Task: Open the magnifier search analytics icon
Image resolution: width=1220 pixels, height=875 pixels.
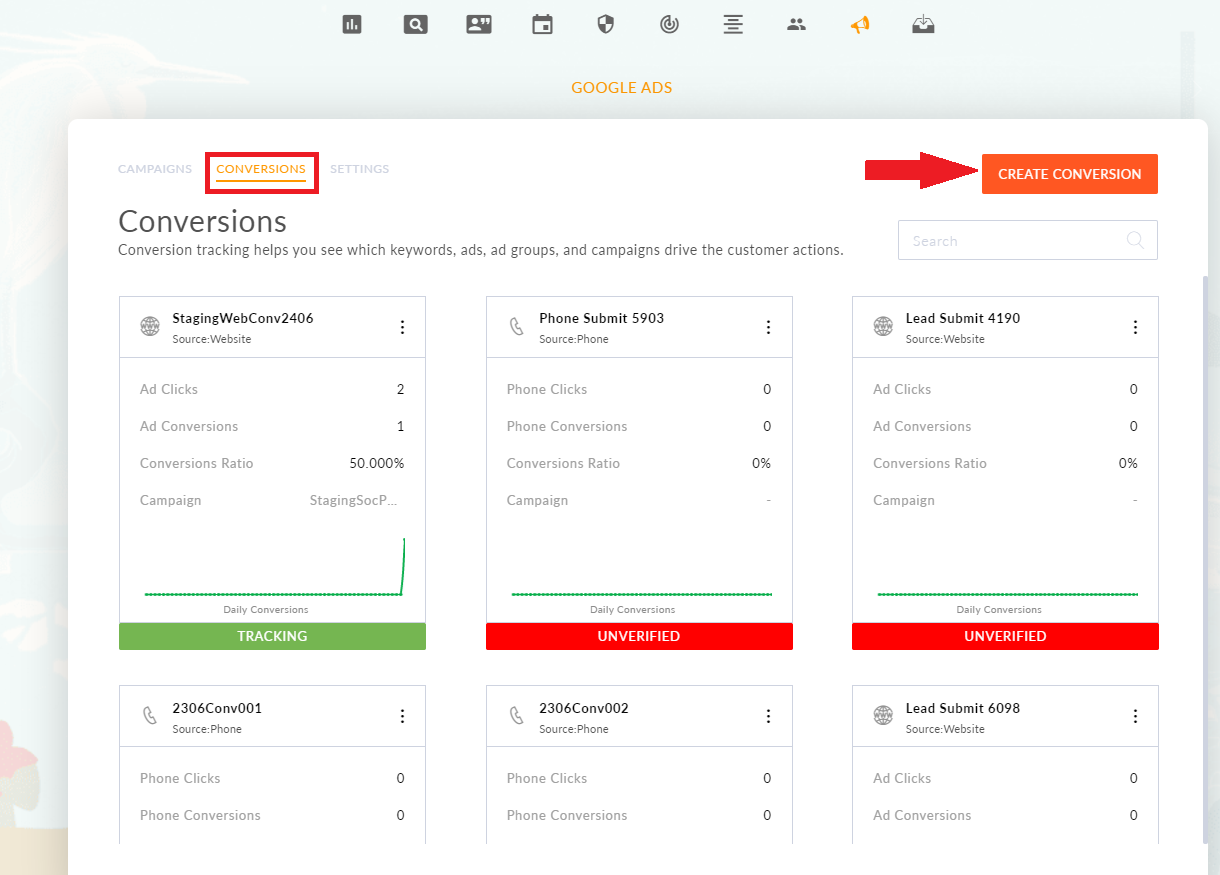Action: (x=415, y=25)
